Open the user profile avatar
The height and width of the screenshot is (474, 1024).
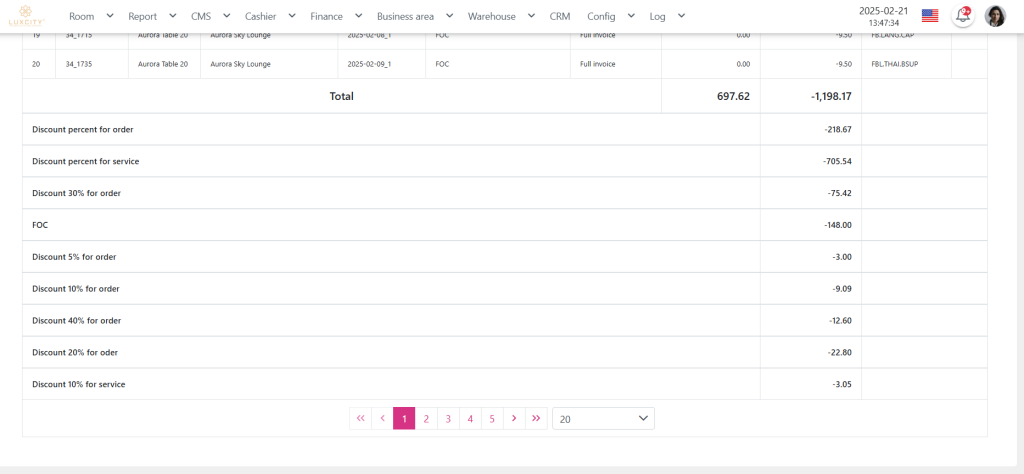click(x=995, y=16)
